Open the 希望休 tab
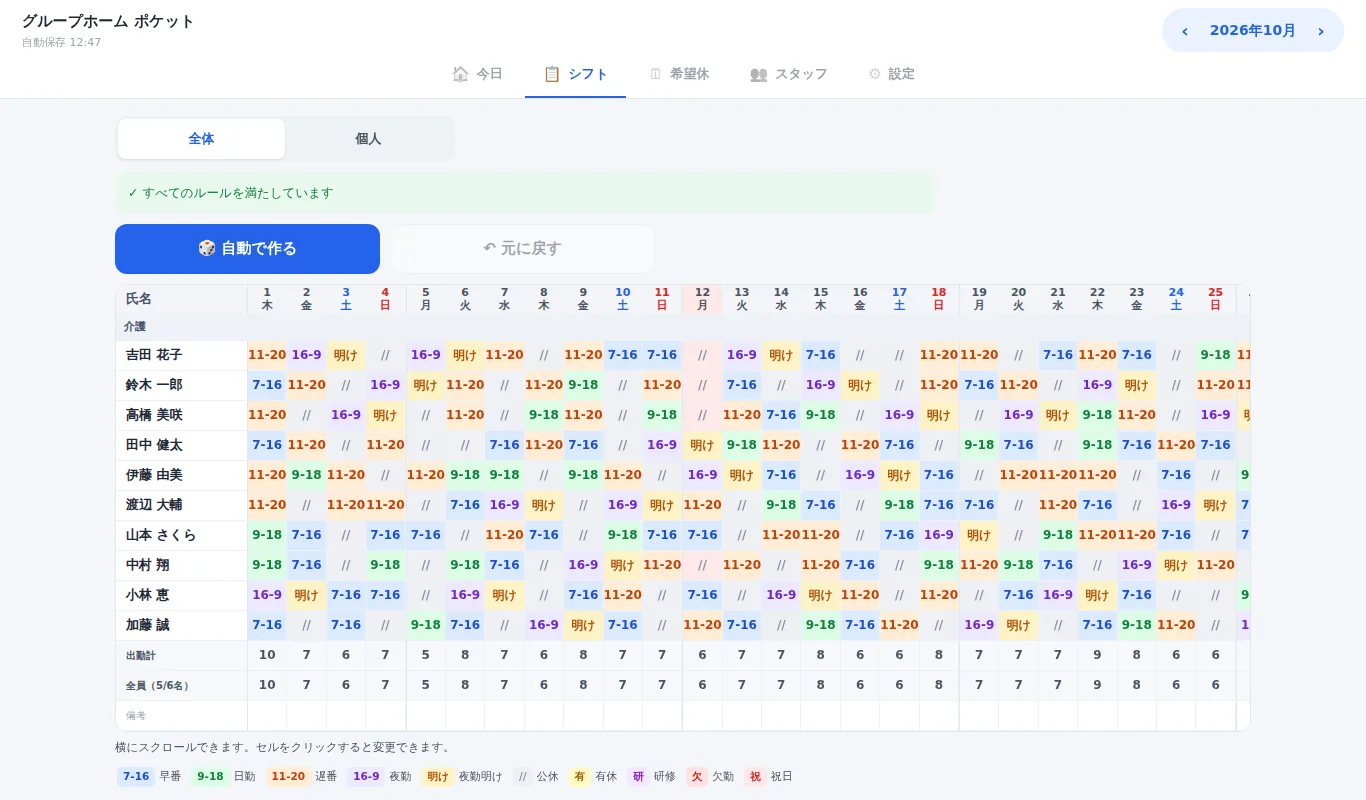1366x800 pixels. tap(679, 74)
